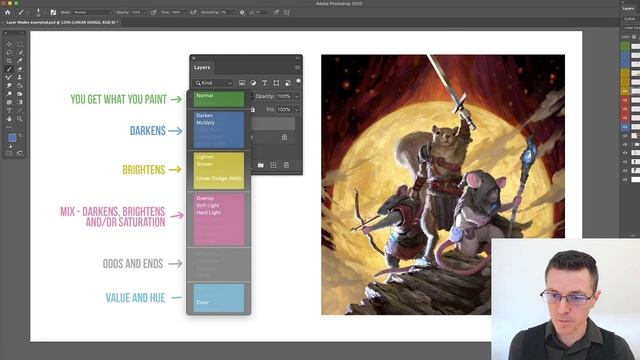This screenshot has width=640, height=360.
Task: Open the Smoothing value arrow
Action: coord(234,12)
